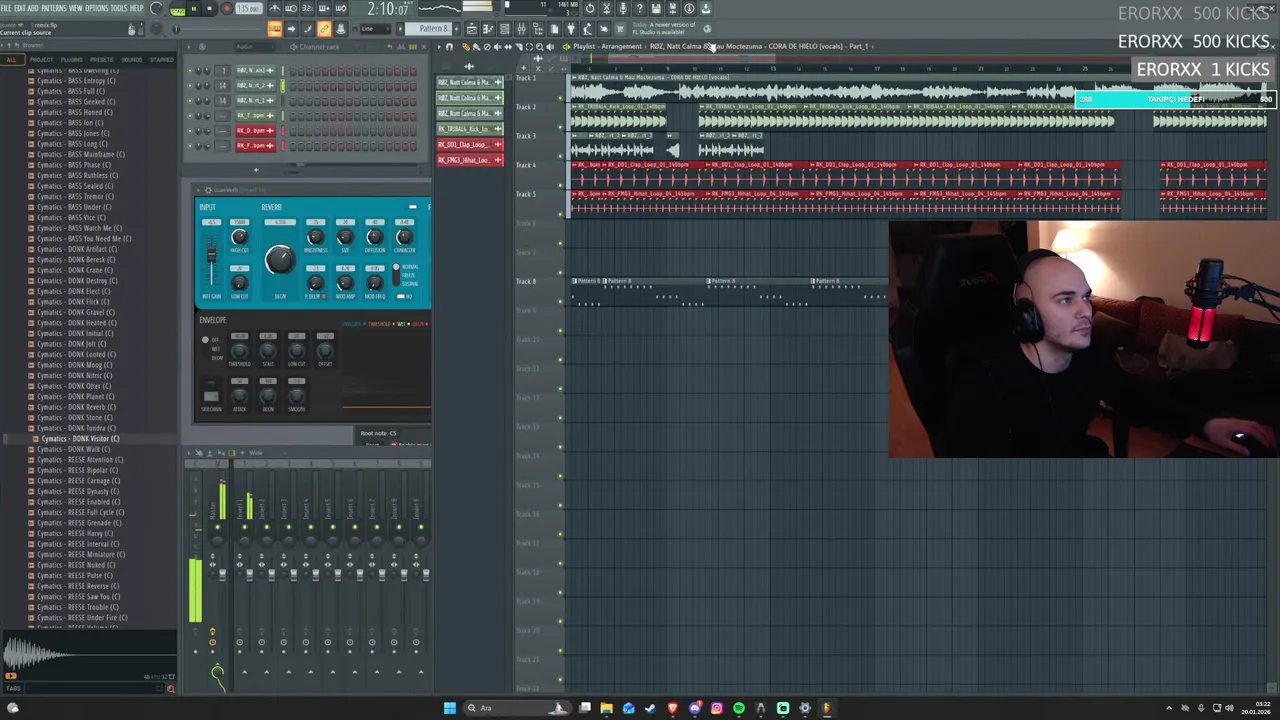Switch to the PLUGINS browser tab
This screenshot has width=1280, height=720.
(72, 60)
